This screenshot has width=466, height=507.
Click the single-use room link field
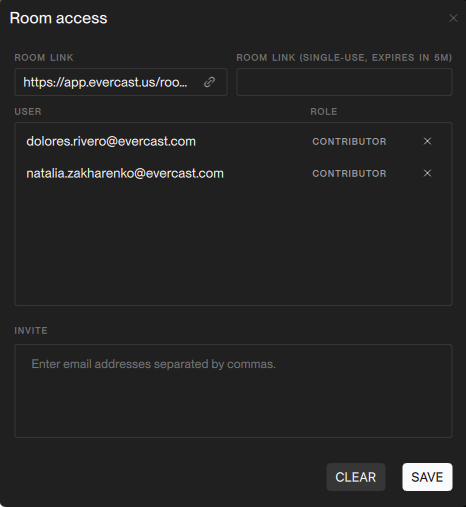point(344,82)
